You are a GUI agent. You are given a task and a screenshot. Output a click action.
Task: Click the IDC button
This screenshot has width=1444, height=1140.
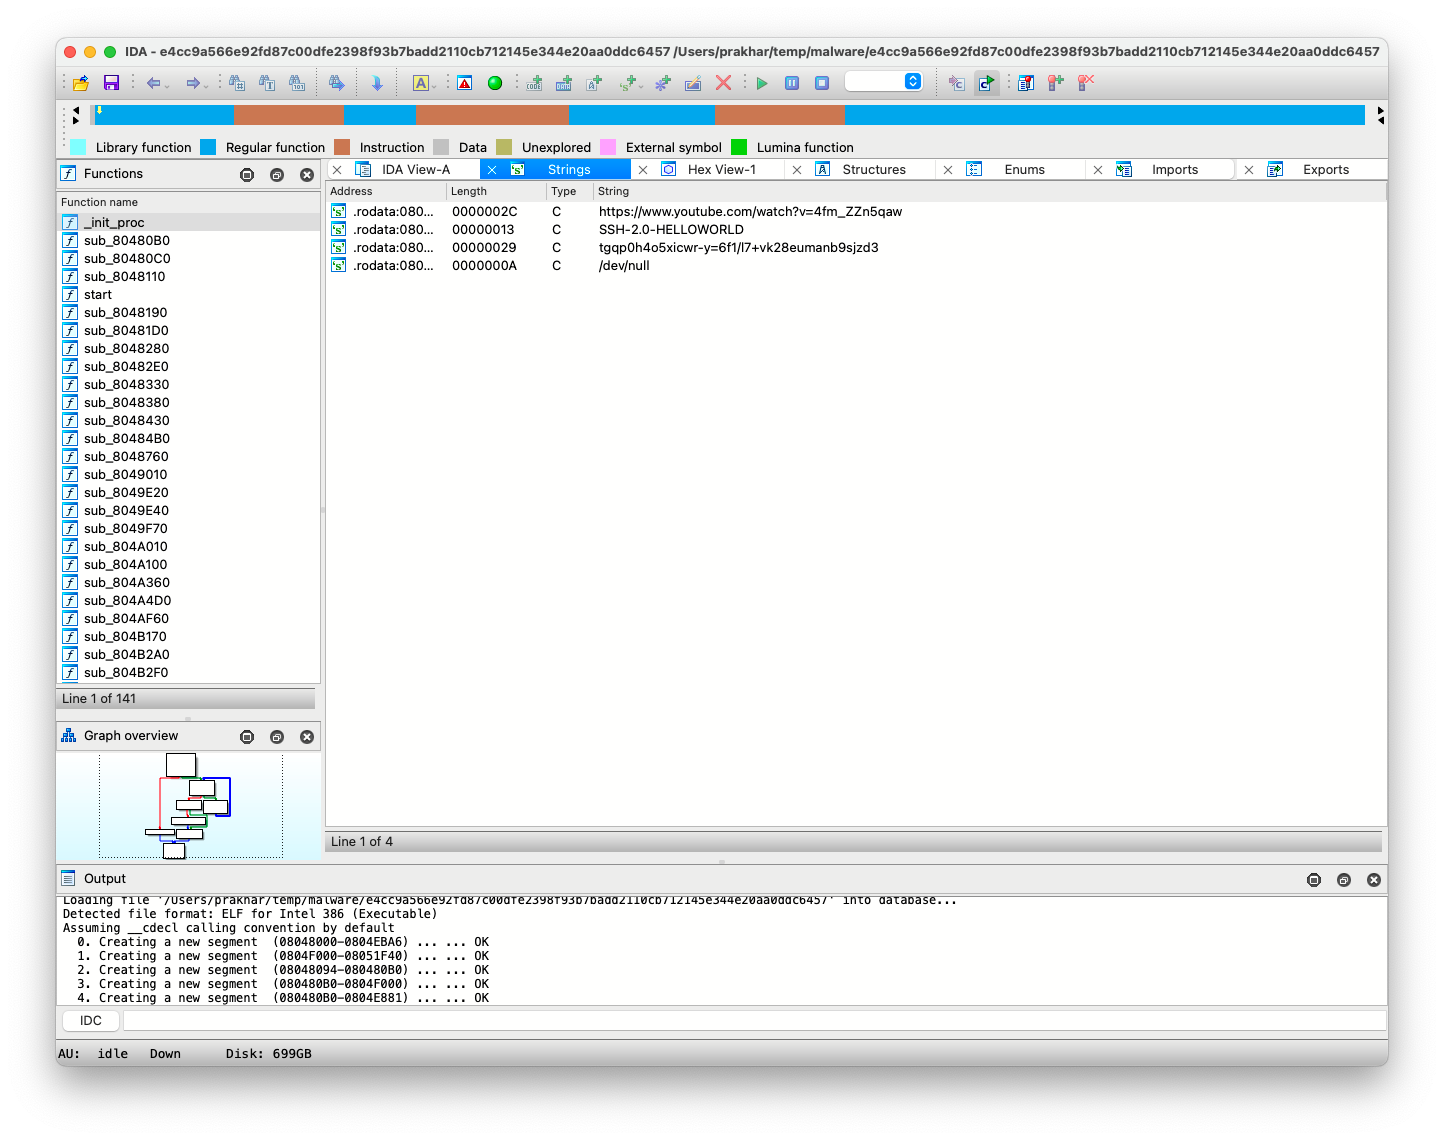(x=91, y=1021)
